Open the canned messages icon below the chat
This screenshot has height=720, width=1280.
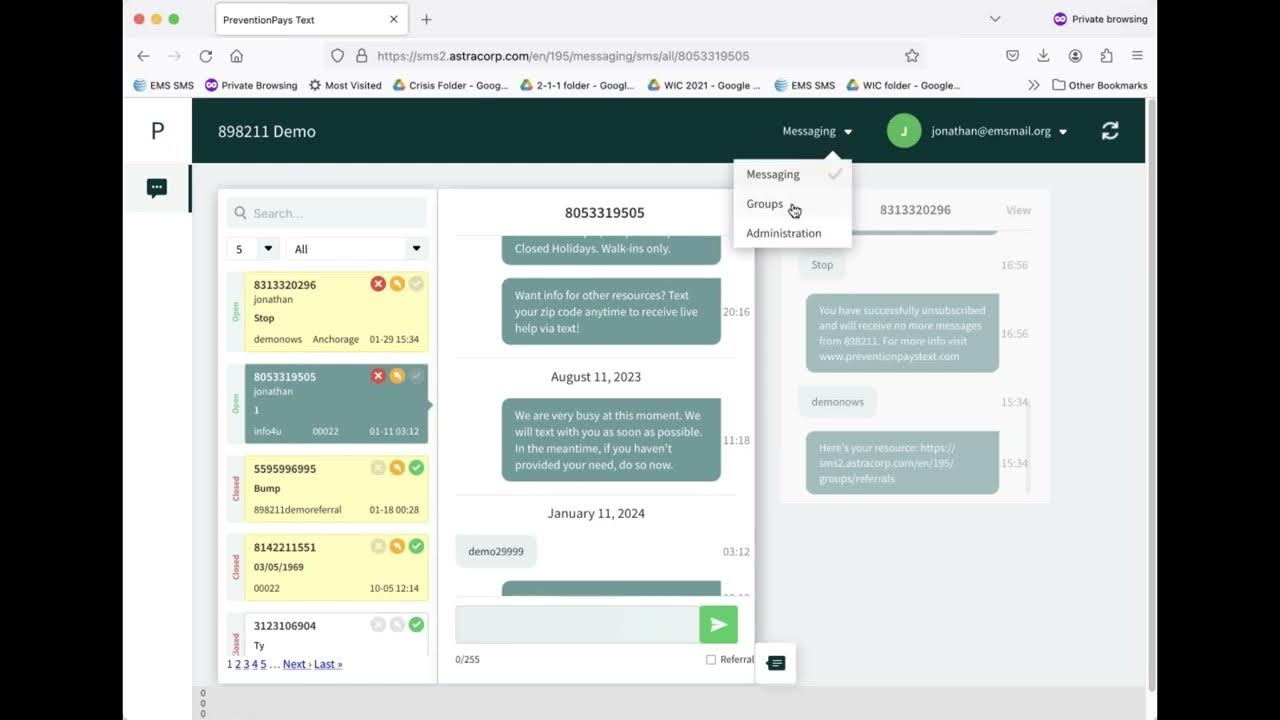click(776, 663)
